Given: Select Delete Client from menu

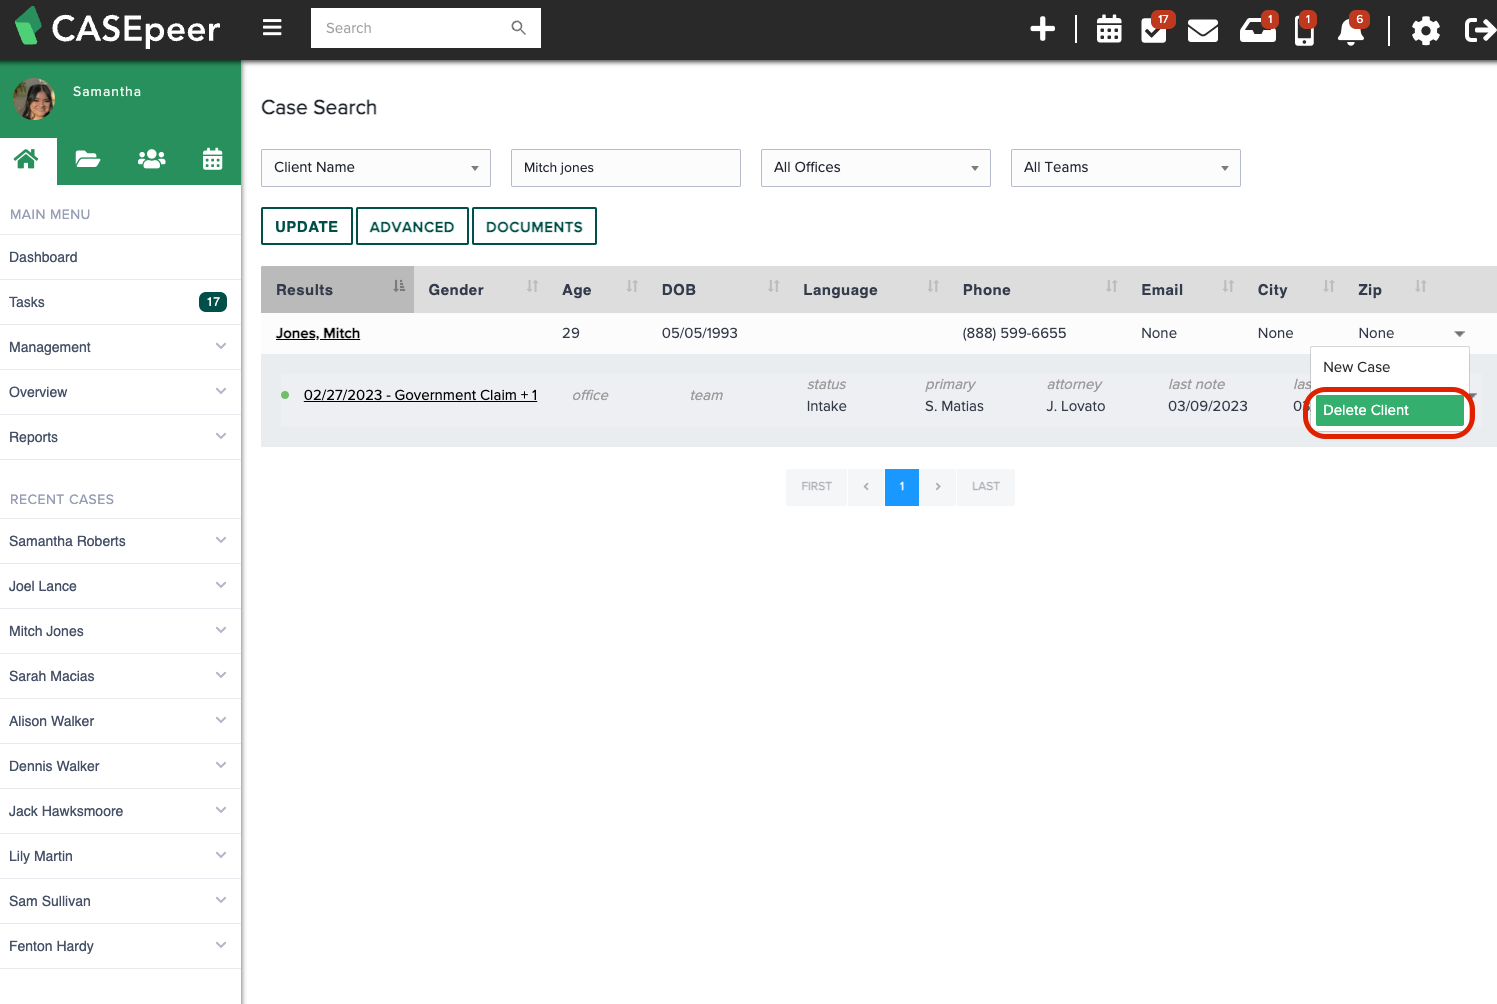Looking at the screenshot, I should [1390, 410].
